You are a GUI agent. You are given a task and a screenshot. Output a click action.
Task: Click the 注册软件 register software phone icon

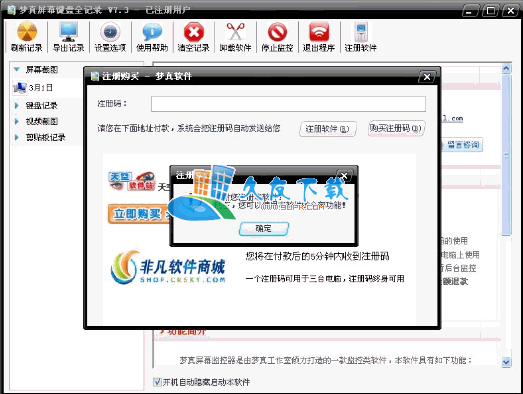[x=361, y=37]
